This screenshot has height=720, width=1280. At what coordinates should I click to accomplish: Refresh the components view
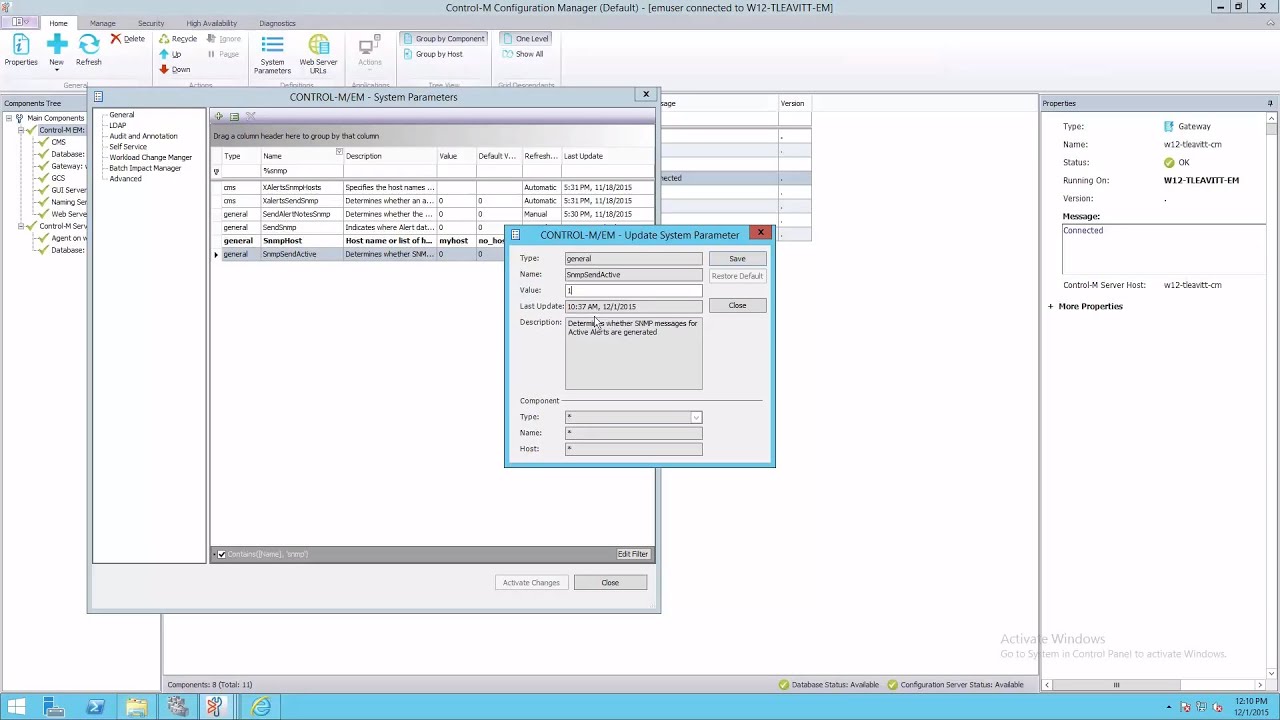(88, 50)
